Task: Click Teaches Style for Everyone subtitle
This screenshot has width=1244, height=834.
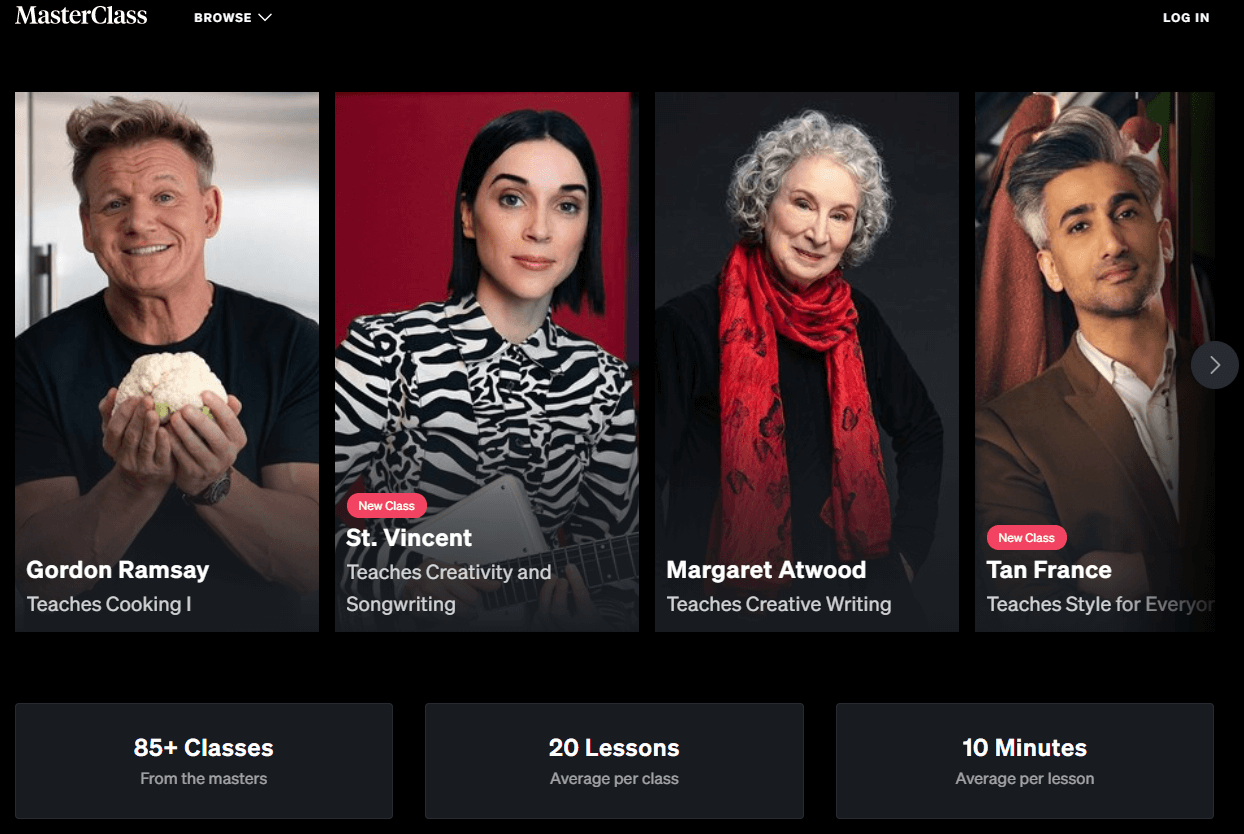Action: tap(1100, 604)
